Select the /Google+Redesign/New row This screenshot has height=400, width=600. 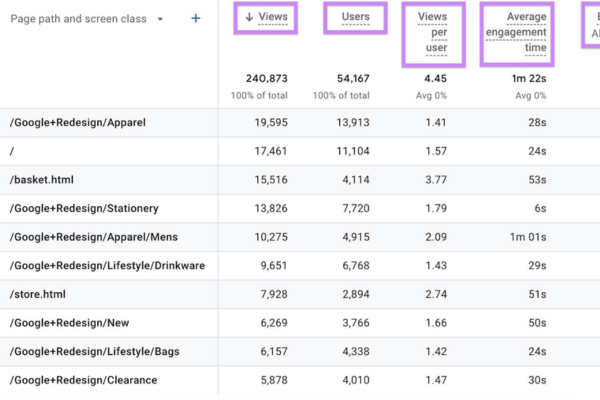(x=300, y=323)
